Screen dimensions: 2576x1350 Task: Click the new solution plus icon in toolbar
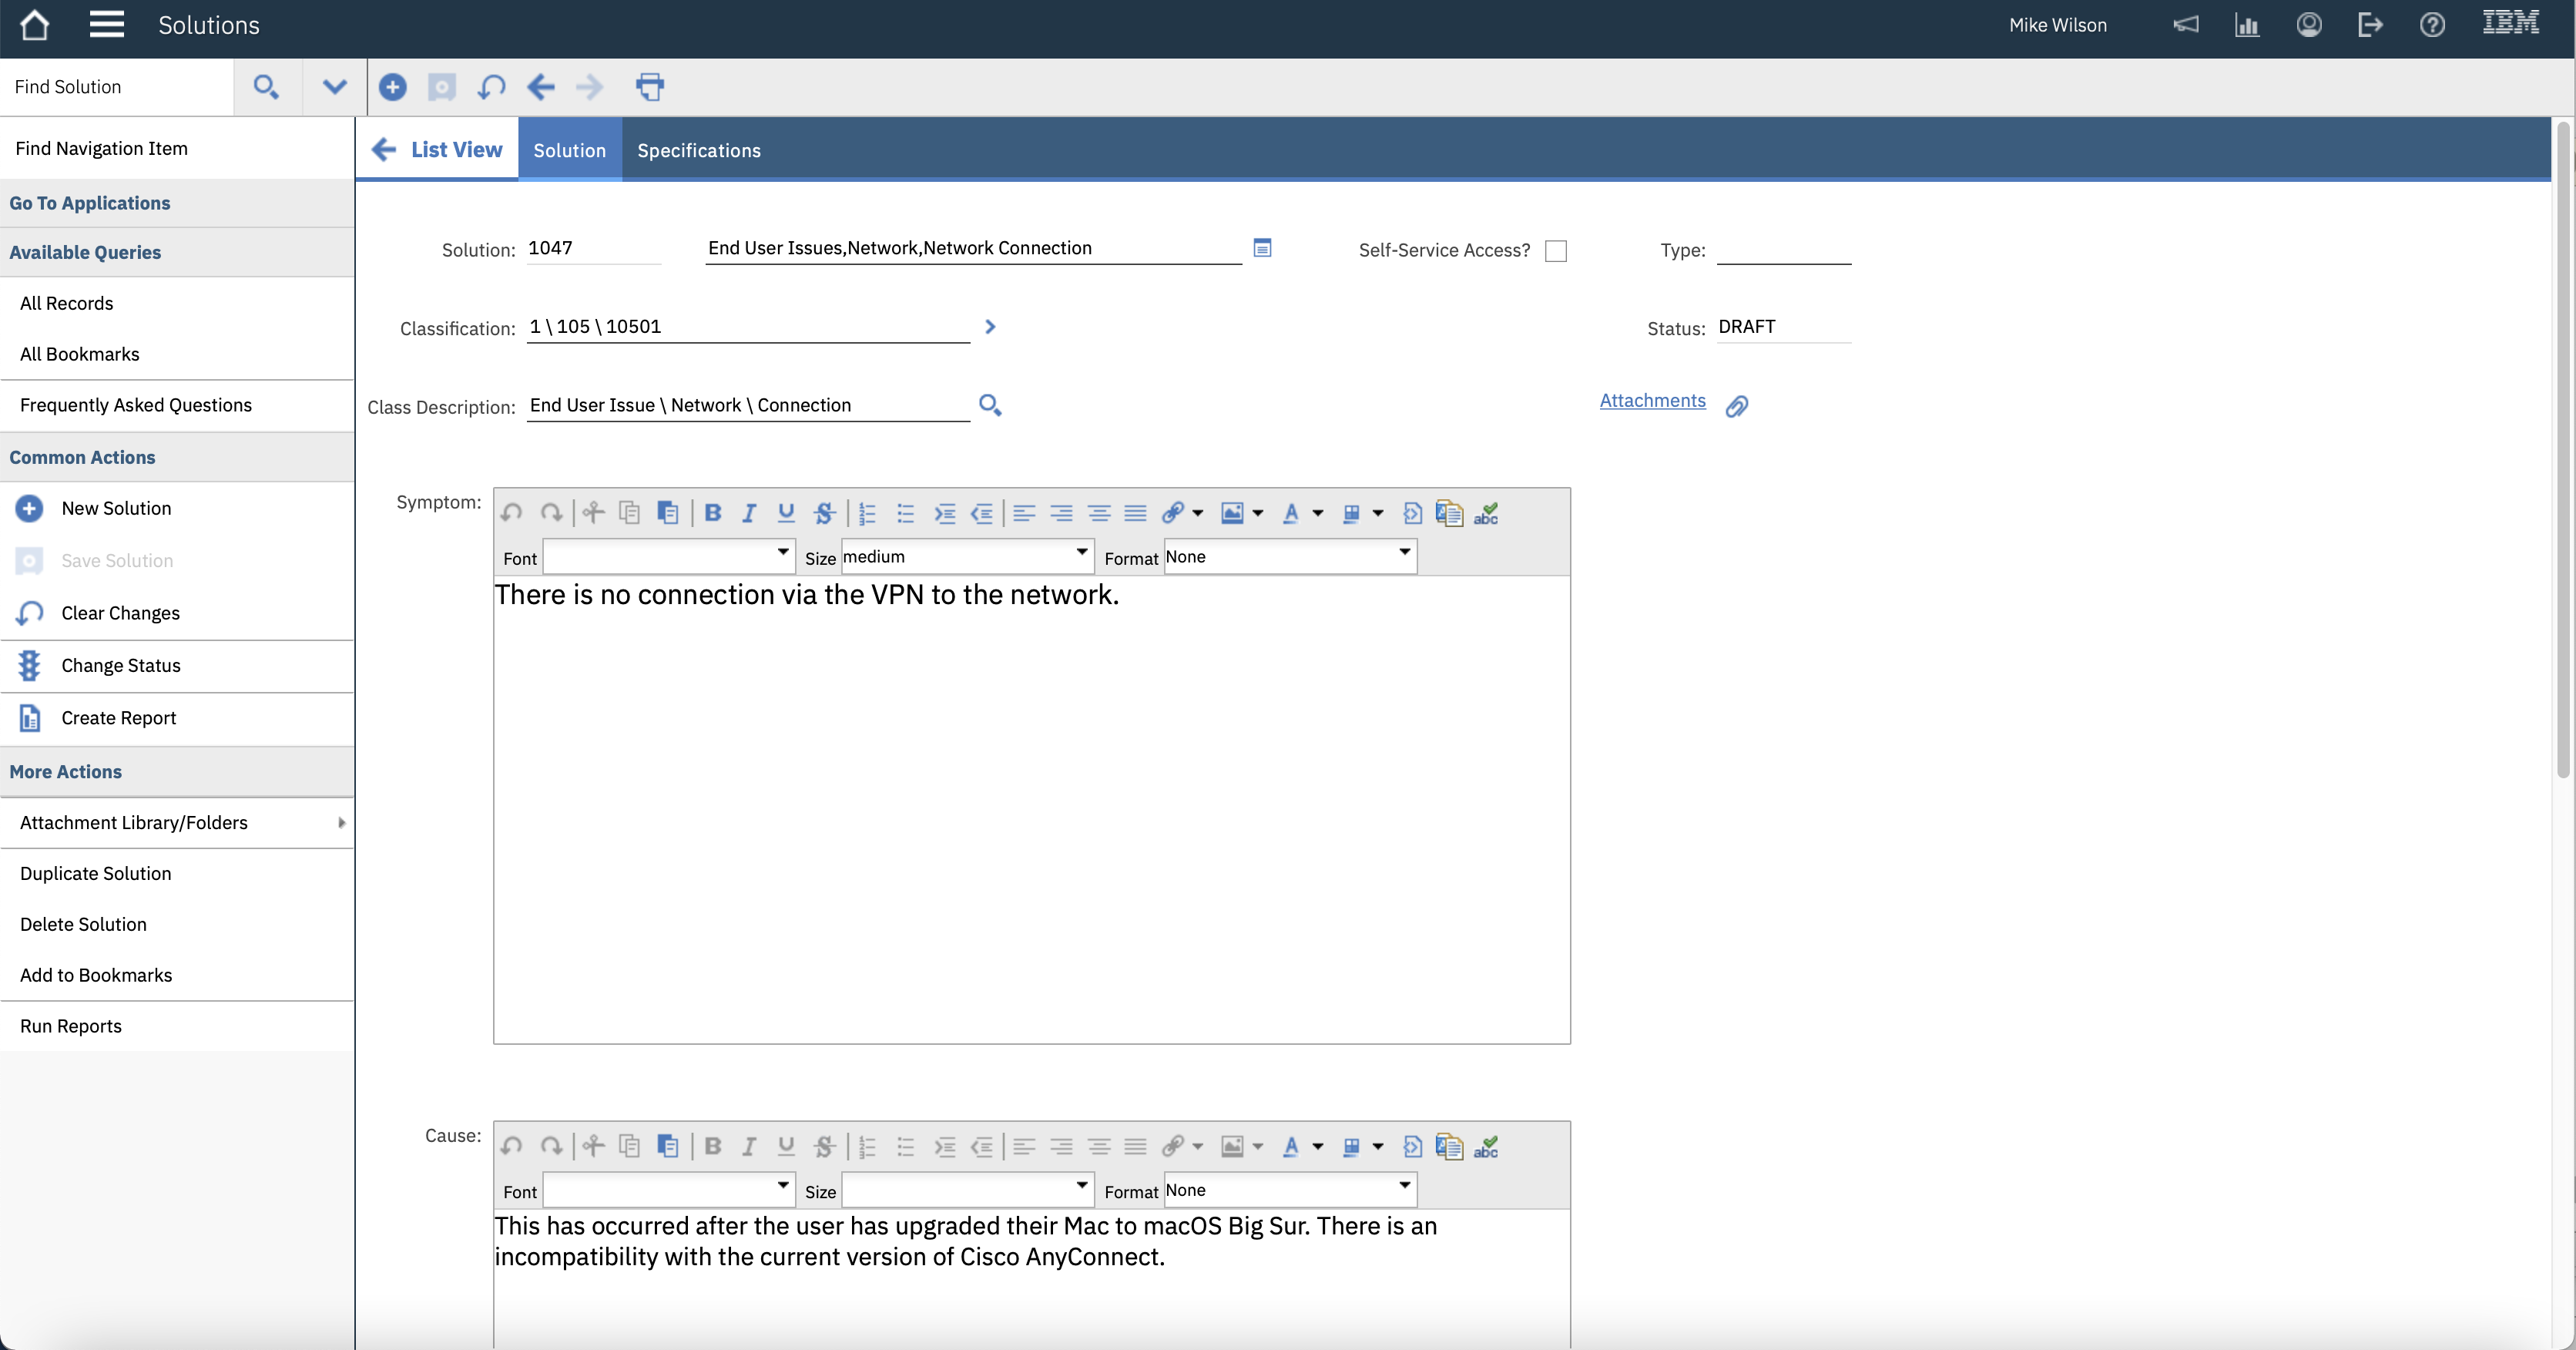click(392, 87)
